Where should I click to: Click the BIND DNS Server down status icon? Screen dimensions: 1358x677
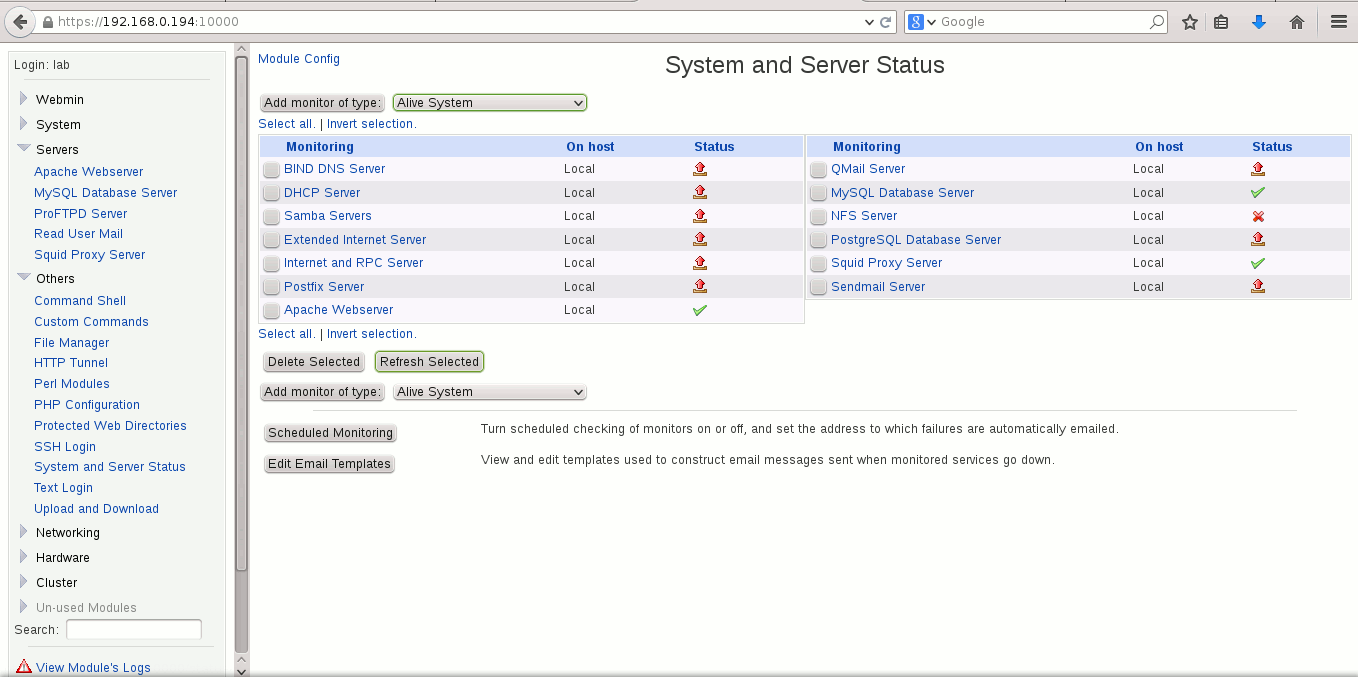coord(700,169)
